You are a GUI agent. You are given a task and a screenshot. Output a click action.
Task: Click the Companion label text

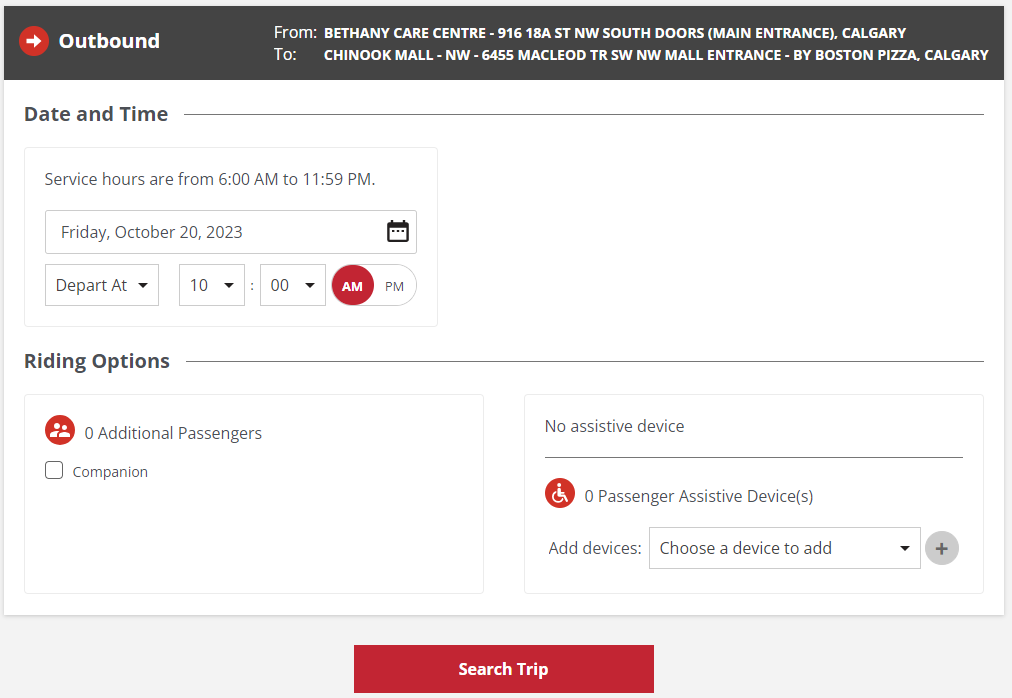[110, 472]
